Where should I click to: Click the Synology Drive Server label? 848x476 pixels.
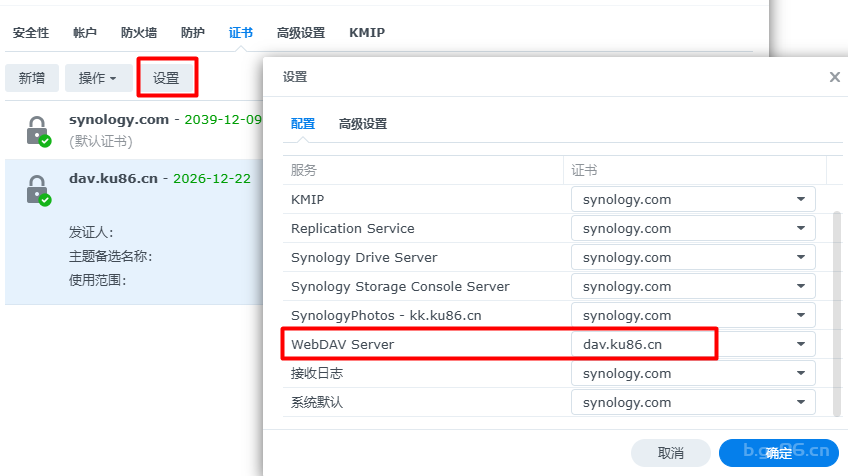(364, 257)
